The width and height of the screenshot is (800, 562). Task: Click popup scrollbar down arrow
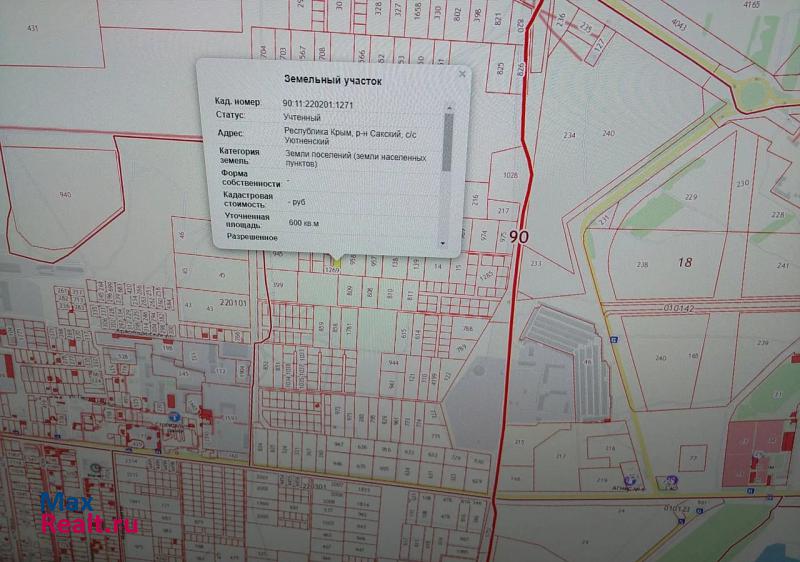point(443,243)
